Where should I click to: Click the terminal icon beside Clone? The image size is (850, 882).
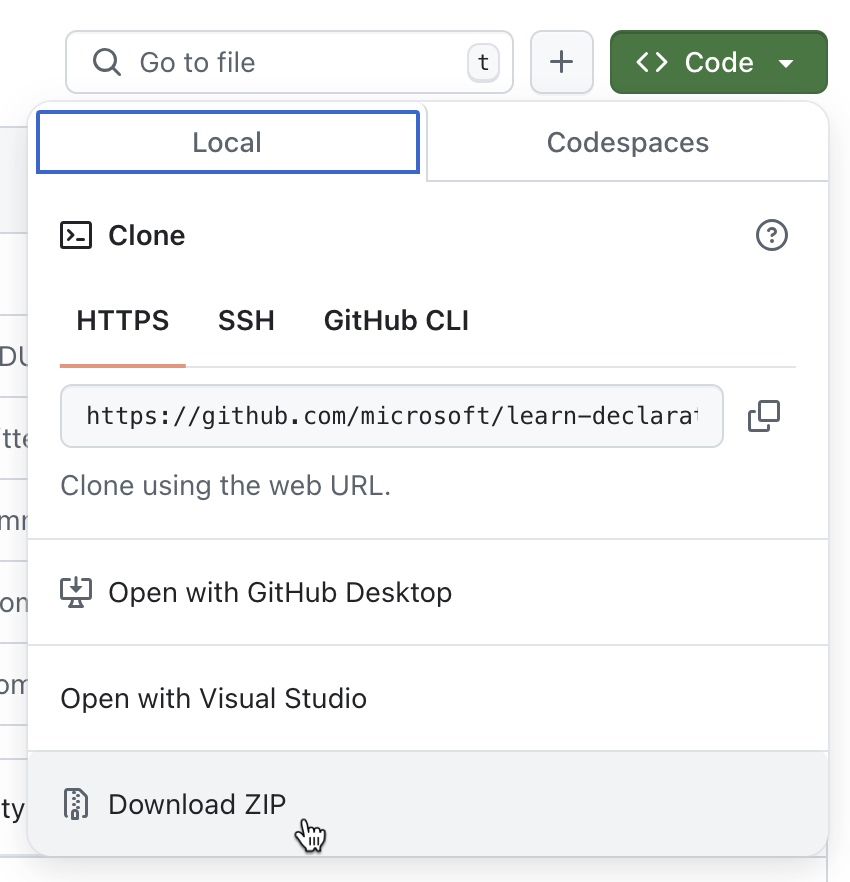tap(76, 235)
